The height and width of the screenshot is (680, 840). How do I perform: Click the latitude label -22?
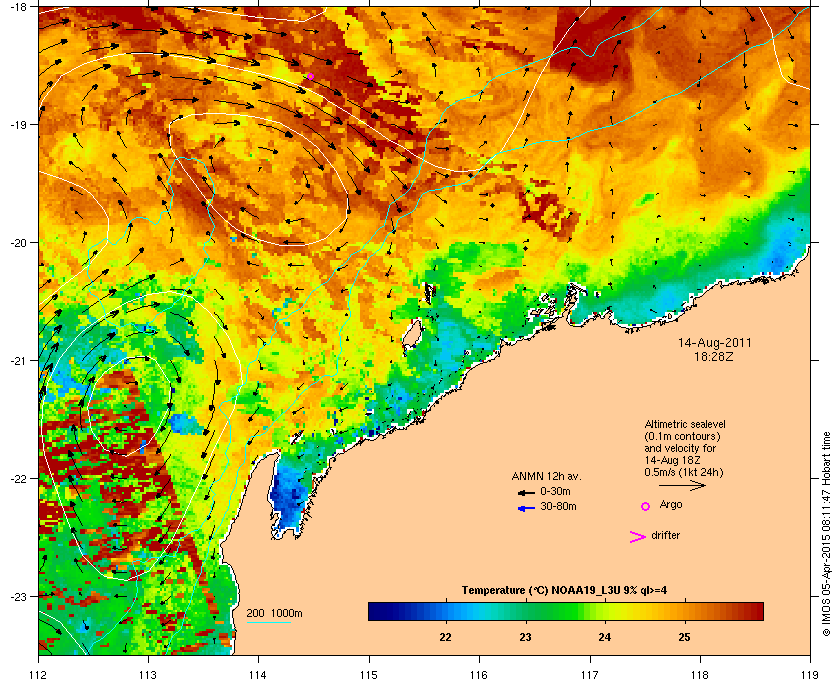pos(18,479)
